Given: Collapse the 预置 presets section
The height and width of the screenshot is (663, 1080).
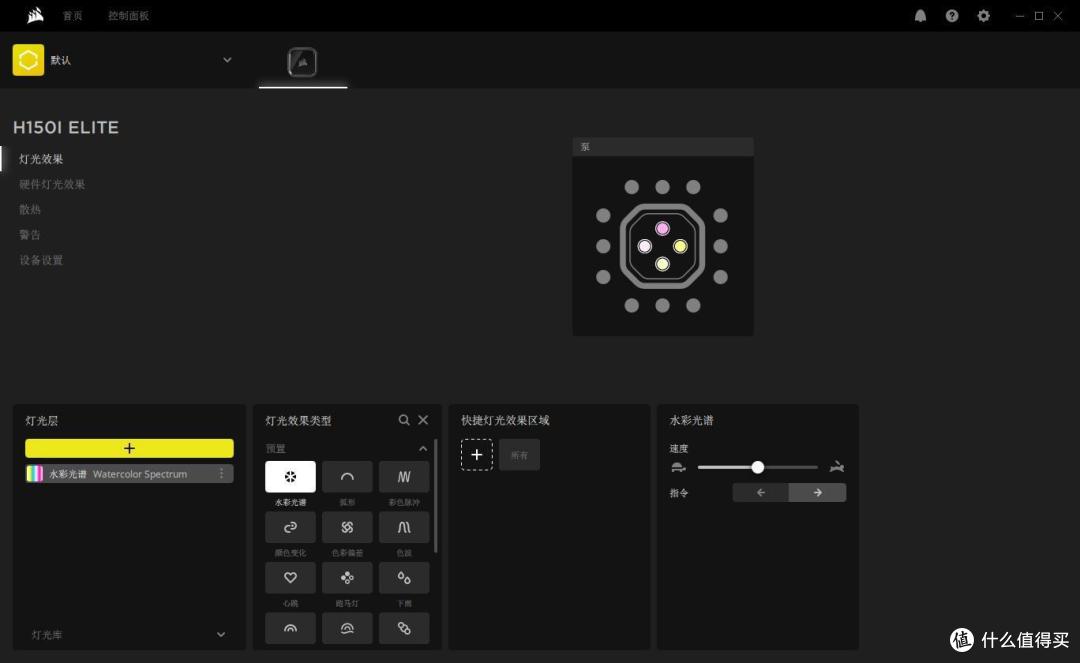Looking at the screenshot, I should (423, 449).
